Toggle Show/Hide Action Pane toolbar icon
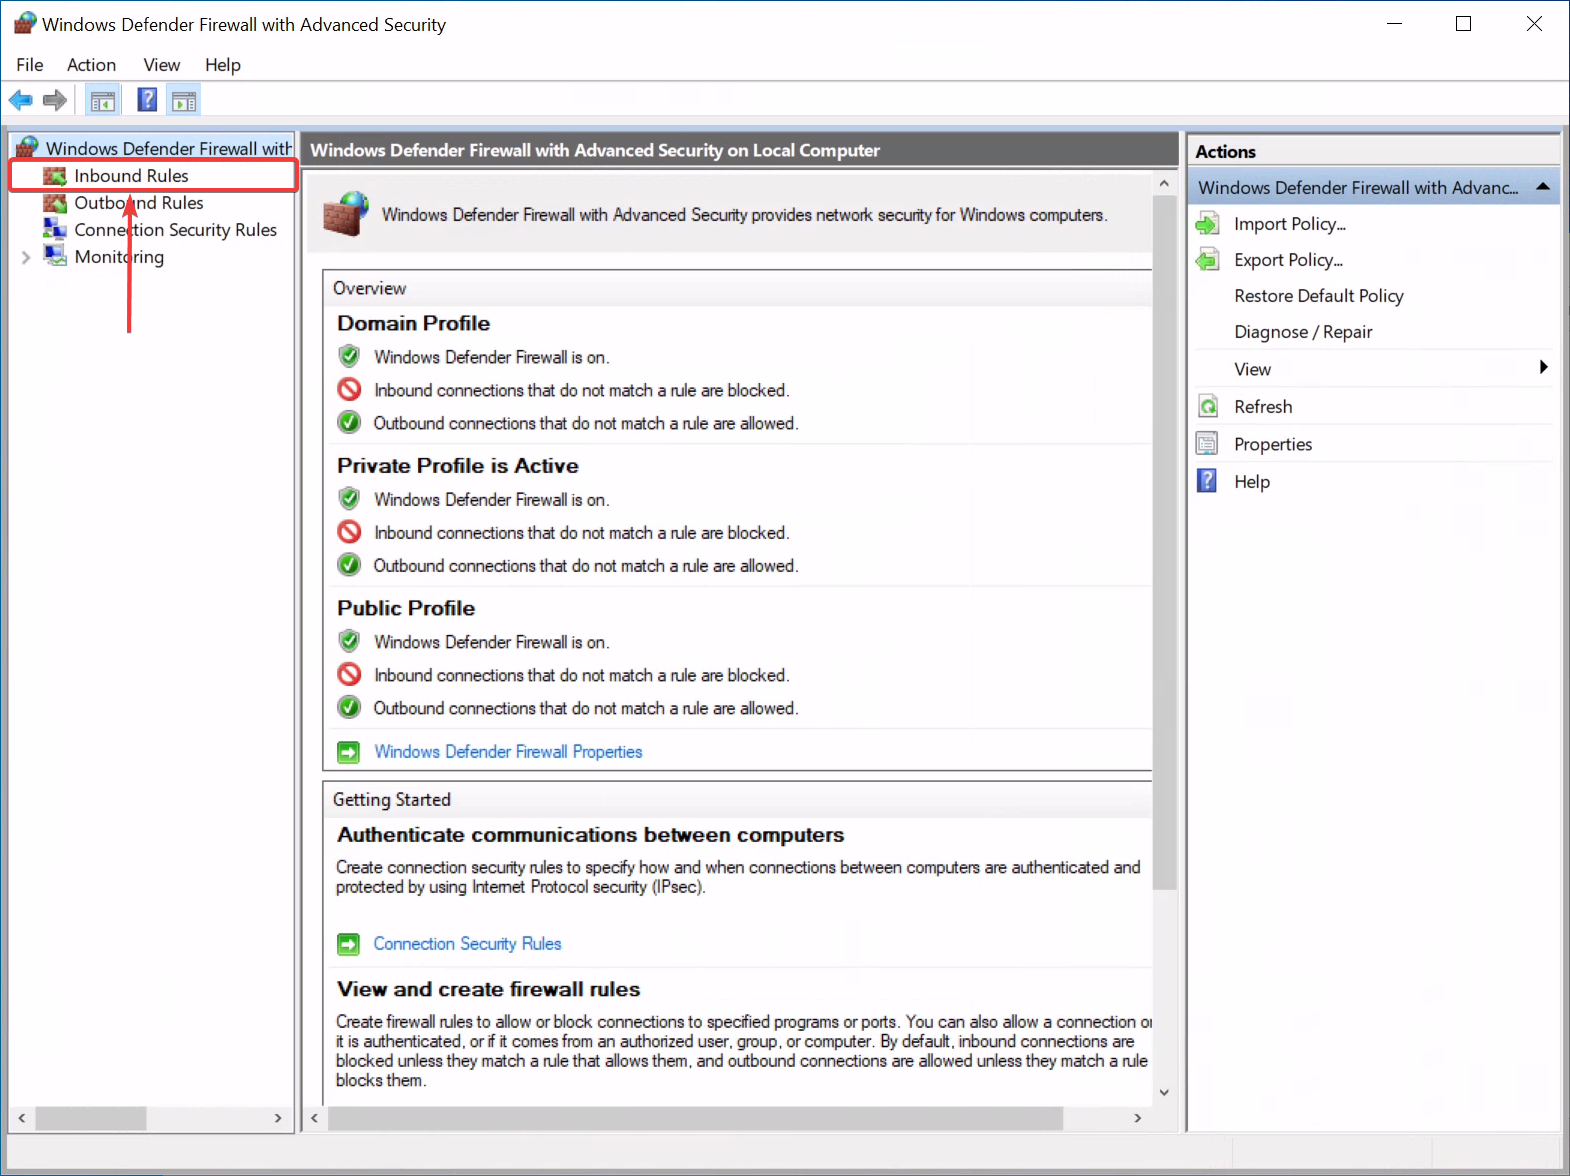Viewport: 1570px width, 1176px height. [x=184, y=100]
